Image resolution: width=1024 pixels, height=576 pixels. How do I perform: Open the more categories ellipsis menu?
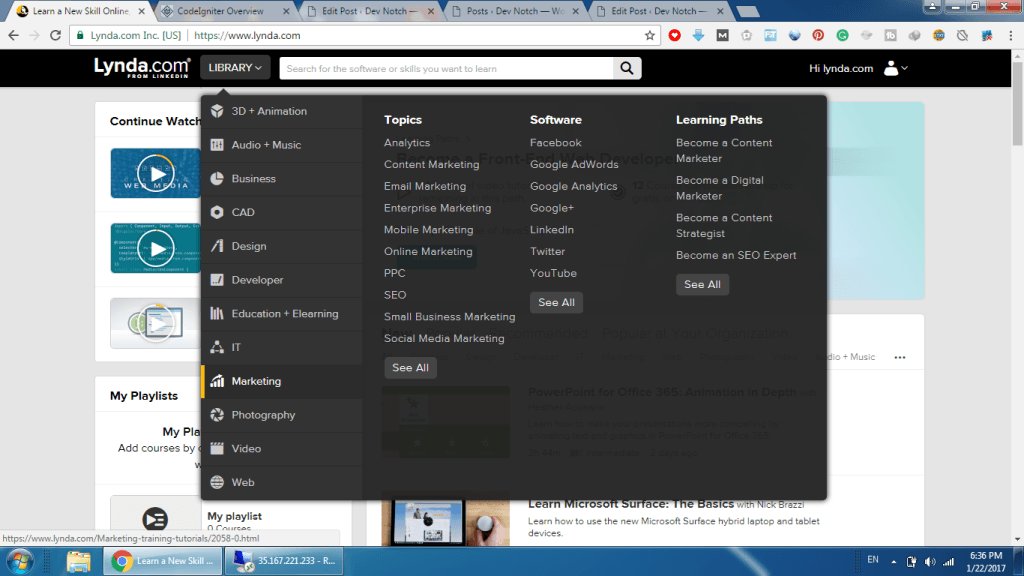(900, 357)
